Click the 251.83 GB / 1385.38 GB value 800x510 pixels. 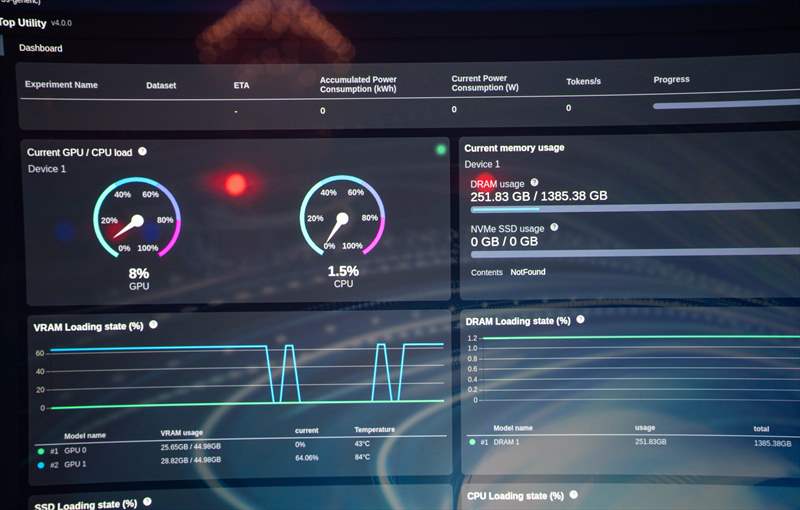tap(539, 196)
